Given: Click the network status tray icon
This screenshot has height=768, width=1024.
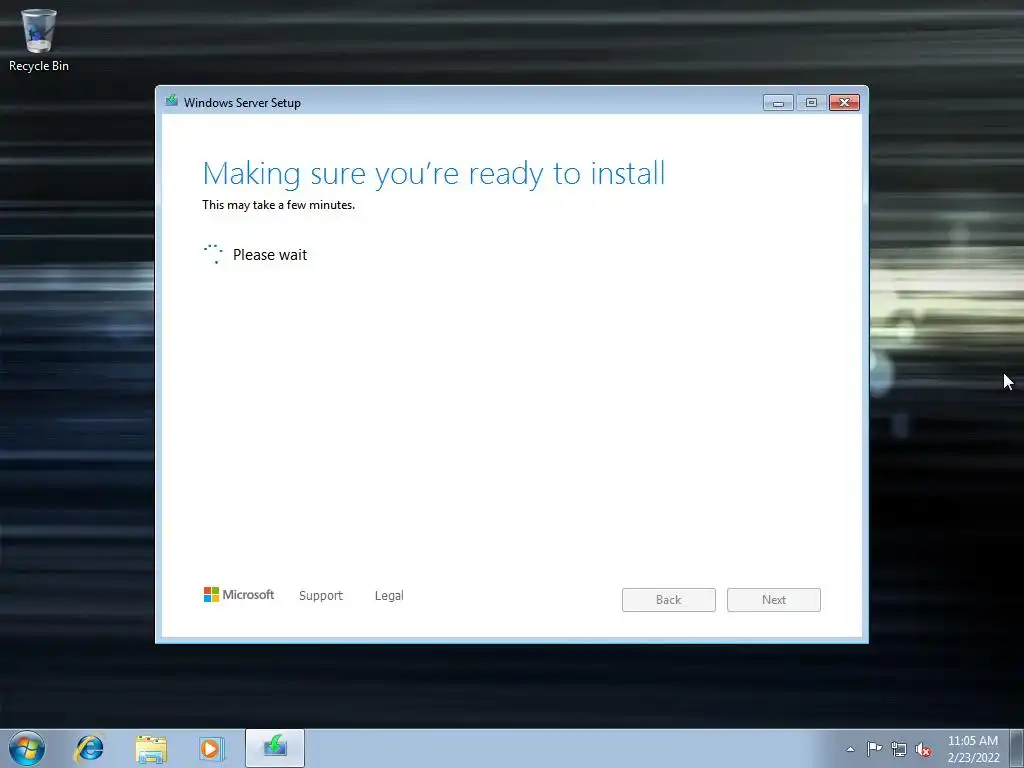Looking at the screenshot, I should (899, 749).
